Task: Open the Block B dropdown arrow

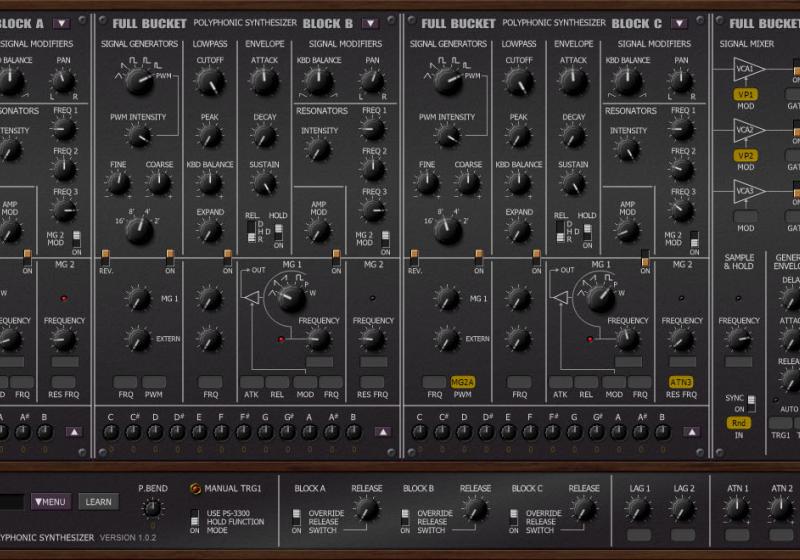Action: pyautogui.click(x=371, y=23)
